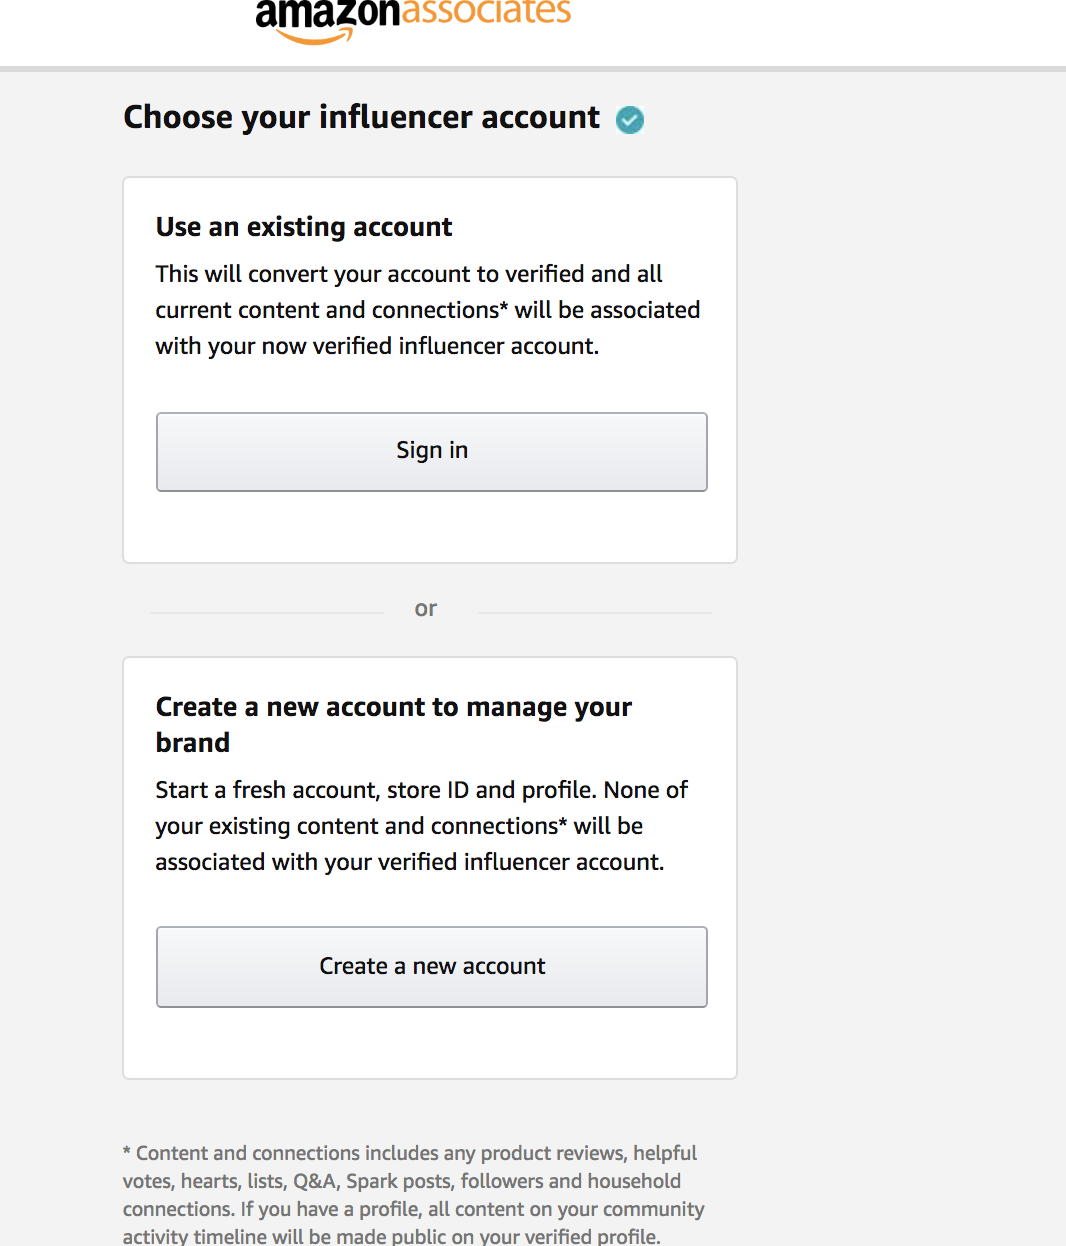The height and width of the screenshot is (1246, 1066).
Task: Click the 'Use an existing account' heading
Action: click(304, 227)
